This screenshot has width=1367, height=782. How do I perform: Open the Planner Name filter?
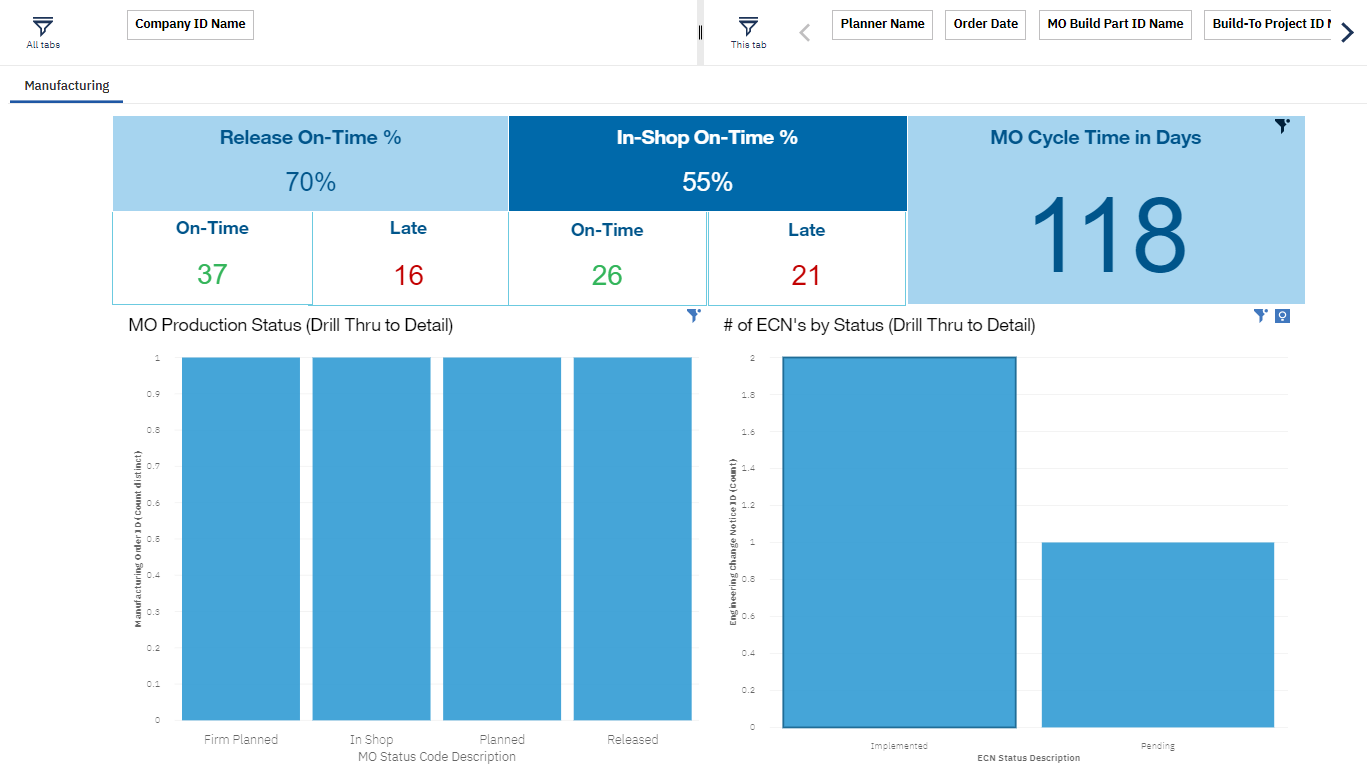coord(882,25)
